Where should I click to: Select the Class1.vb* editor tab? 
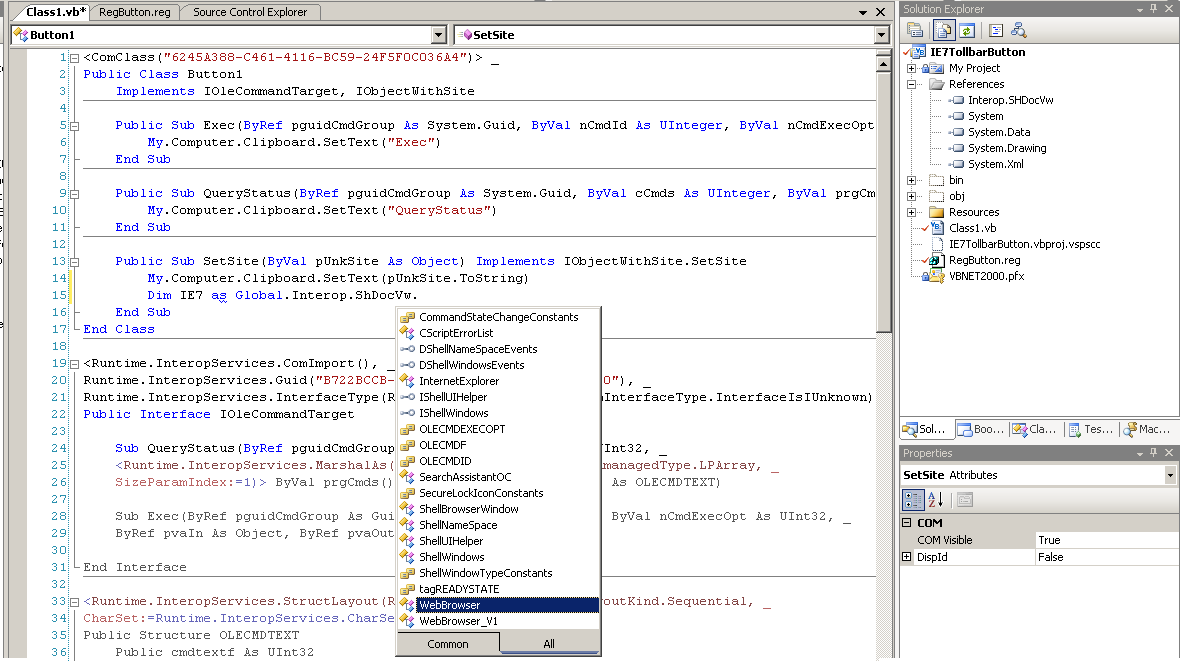(x=55, y=12)
